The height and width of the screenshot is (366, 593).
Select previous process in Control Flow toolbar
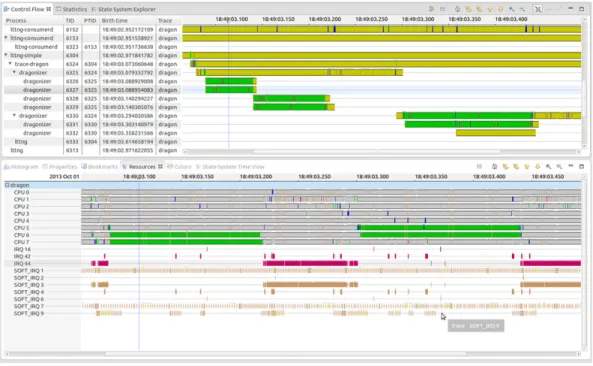pyautogui.click(x=490, y=9)
